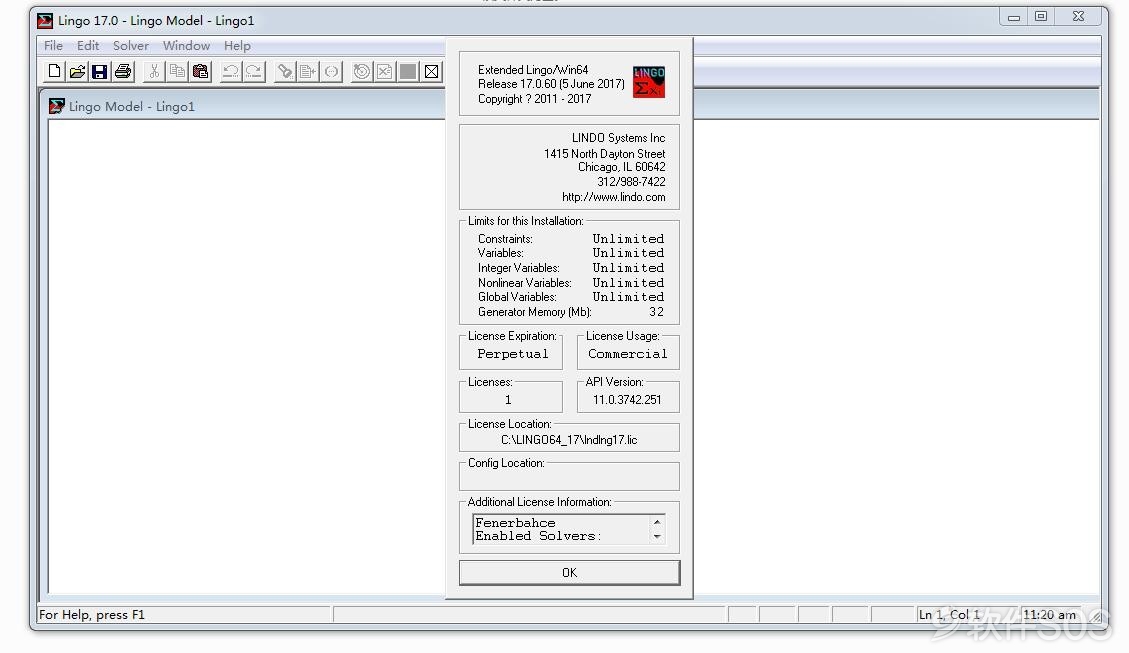Viewport: 1129px width, 653px height.
Task: Click the Solve bullseye icon
Action: click(x=362, y=71)
